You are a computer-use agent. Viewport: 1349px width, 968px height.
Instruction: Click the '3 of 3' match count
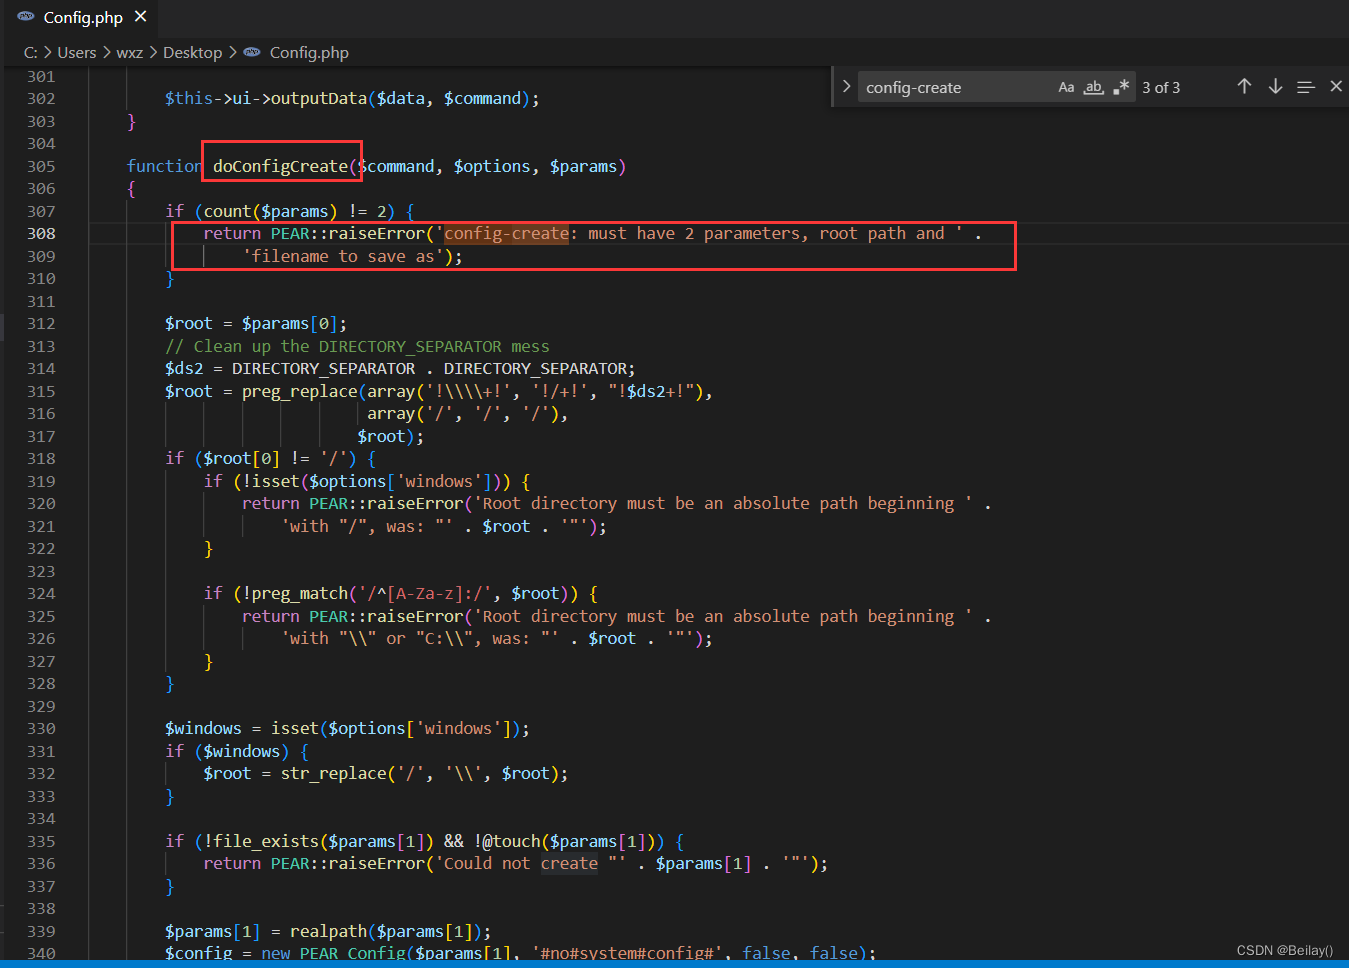1161,88
